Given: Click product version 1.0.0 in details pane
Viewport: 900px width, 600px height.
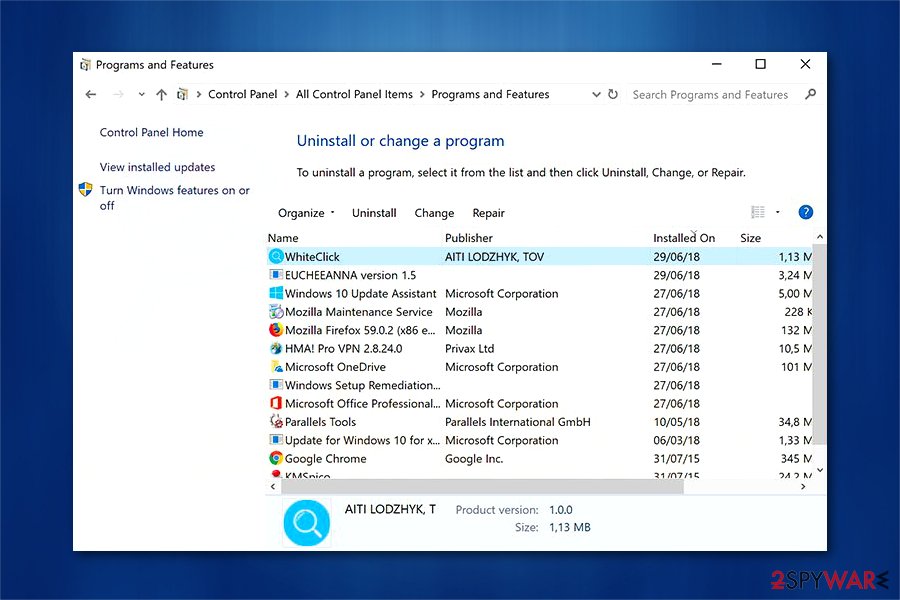Looking at the screenshot, I should coord(561,510).
